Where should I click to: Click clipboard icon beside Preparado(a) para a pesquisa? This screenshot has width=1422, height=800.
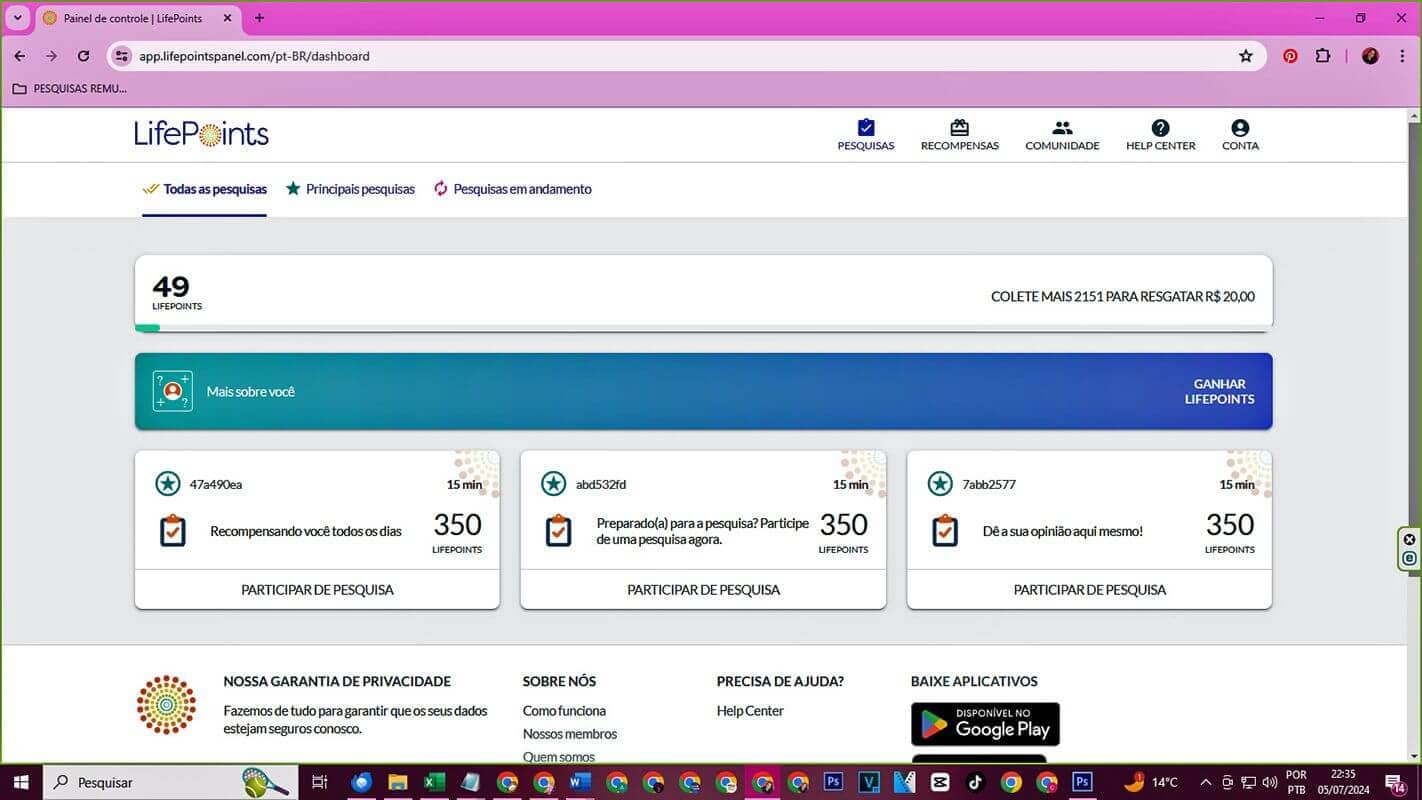tap(559, 530)
